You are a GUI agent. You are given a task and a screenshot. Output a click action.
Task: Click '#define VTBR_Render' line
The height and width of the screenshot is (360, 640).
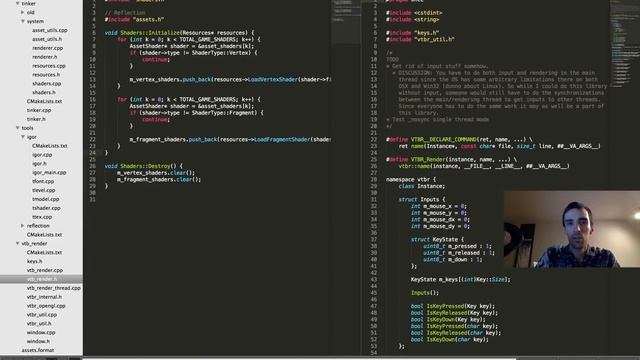pos(451,159)
